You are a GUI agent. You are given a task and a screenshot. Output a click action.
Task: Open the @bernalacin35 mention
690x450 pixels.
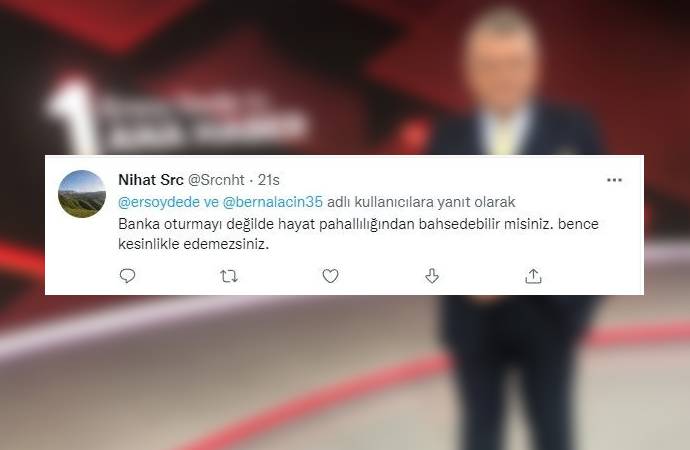coord(273,202)
